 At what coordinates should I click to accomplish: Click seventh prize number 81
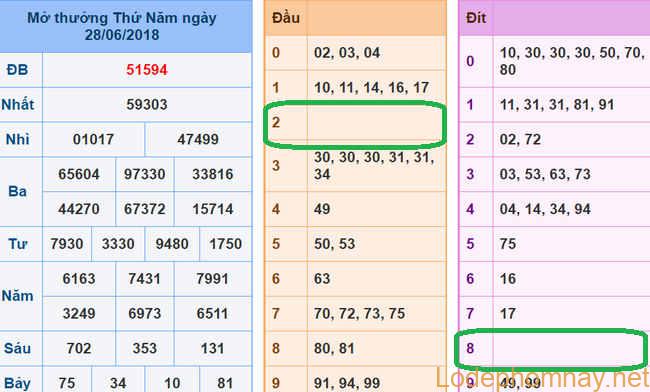tap(225, 383)
